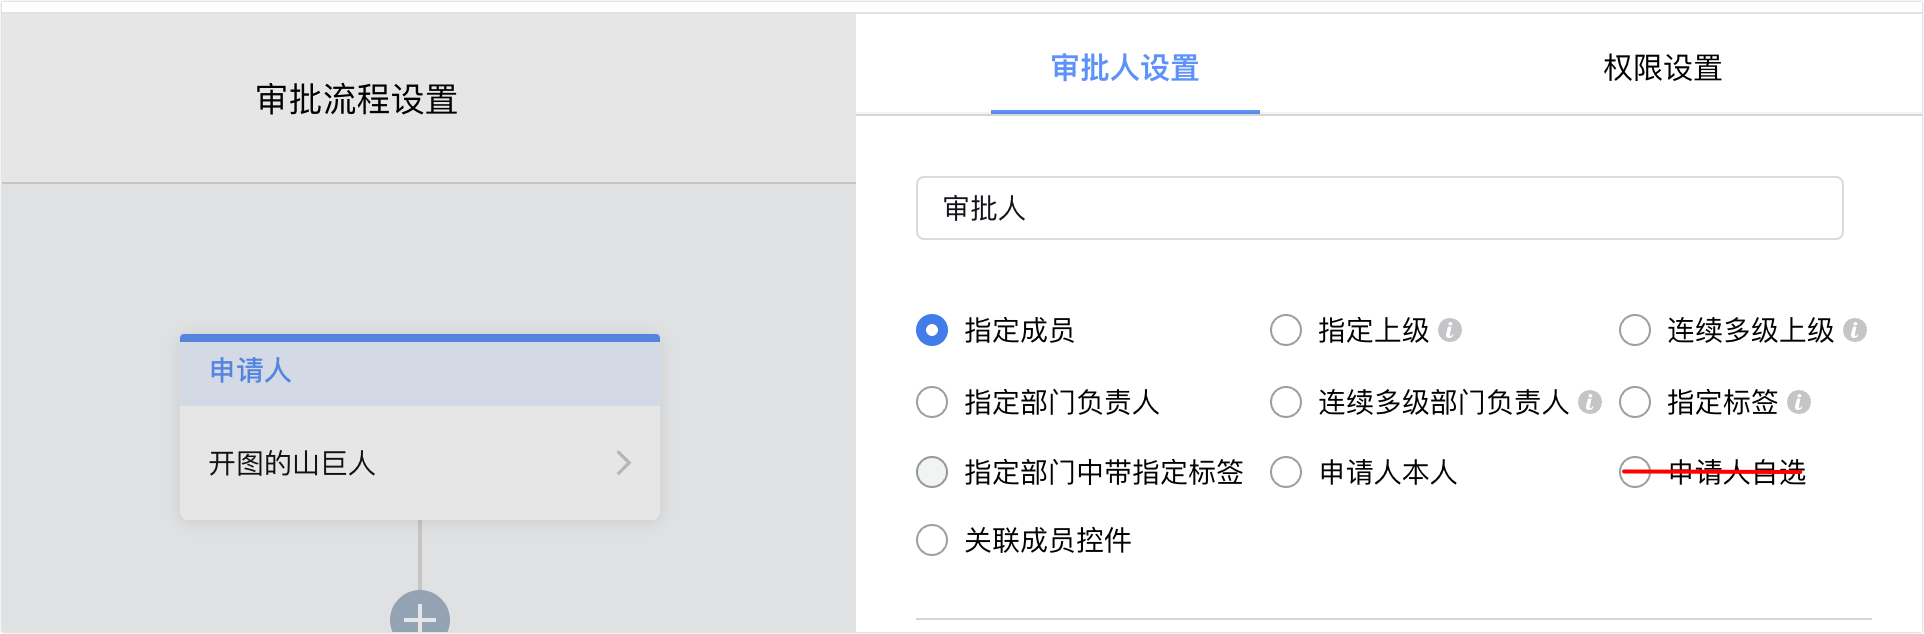Switch to the 审批人设置 tab
This screenshot has height=634, width=1924.
coord(1125,68)
